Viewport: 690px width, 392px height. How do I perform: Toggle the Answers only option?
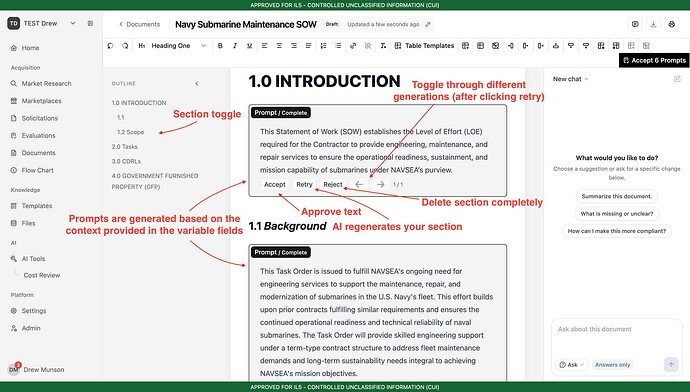pyautogui.click(x=613, y=365)
